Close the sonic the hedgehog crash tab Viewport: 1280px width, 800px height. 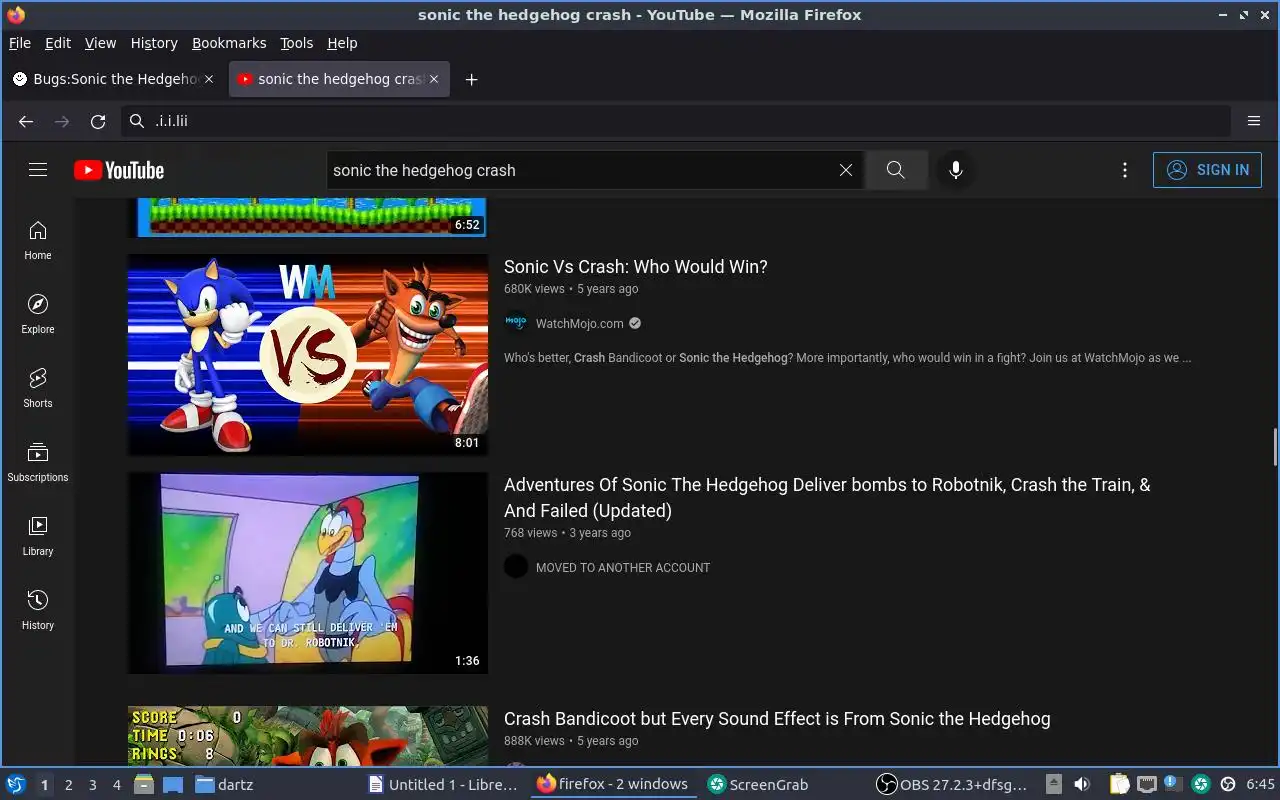[x=434, y=79]
